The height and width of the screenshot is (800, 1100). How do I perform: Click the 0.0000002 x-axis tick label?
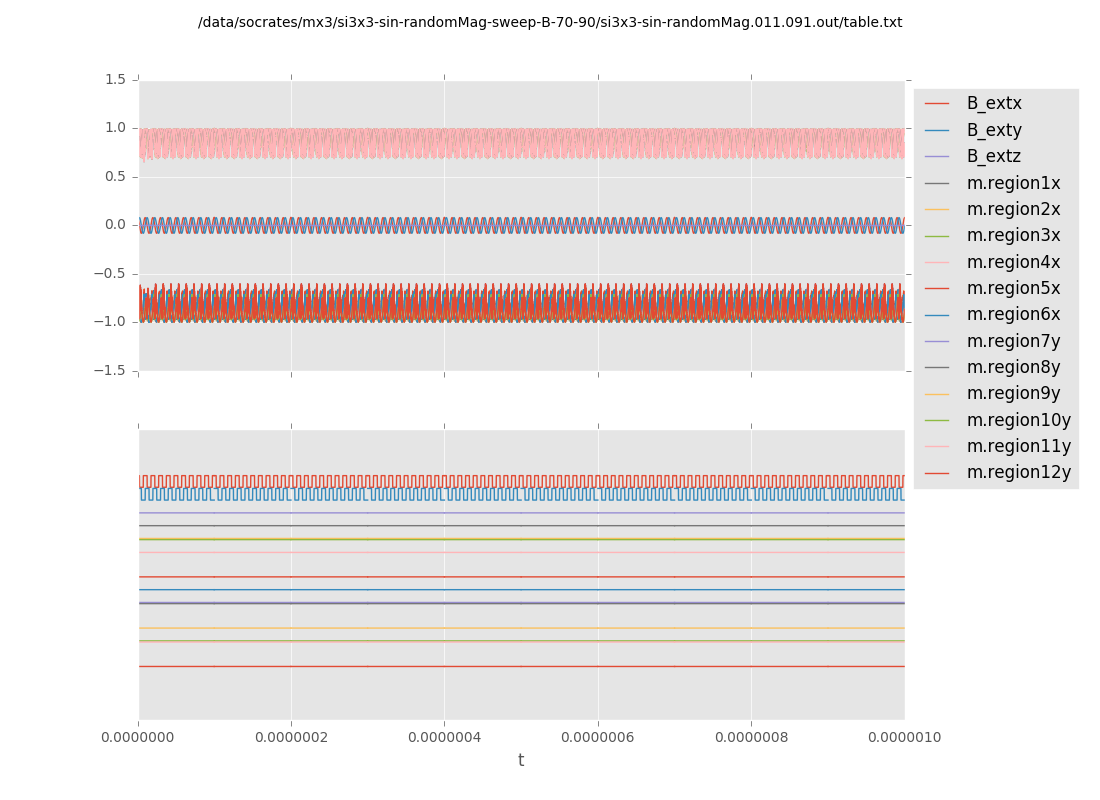click(291, 737)
